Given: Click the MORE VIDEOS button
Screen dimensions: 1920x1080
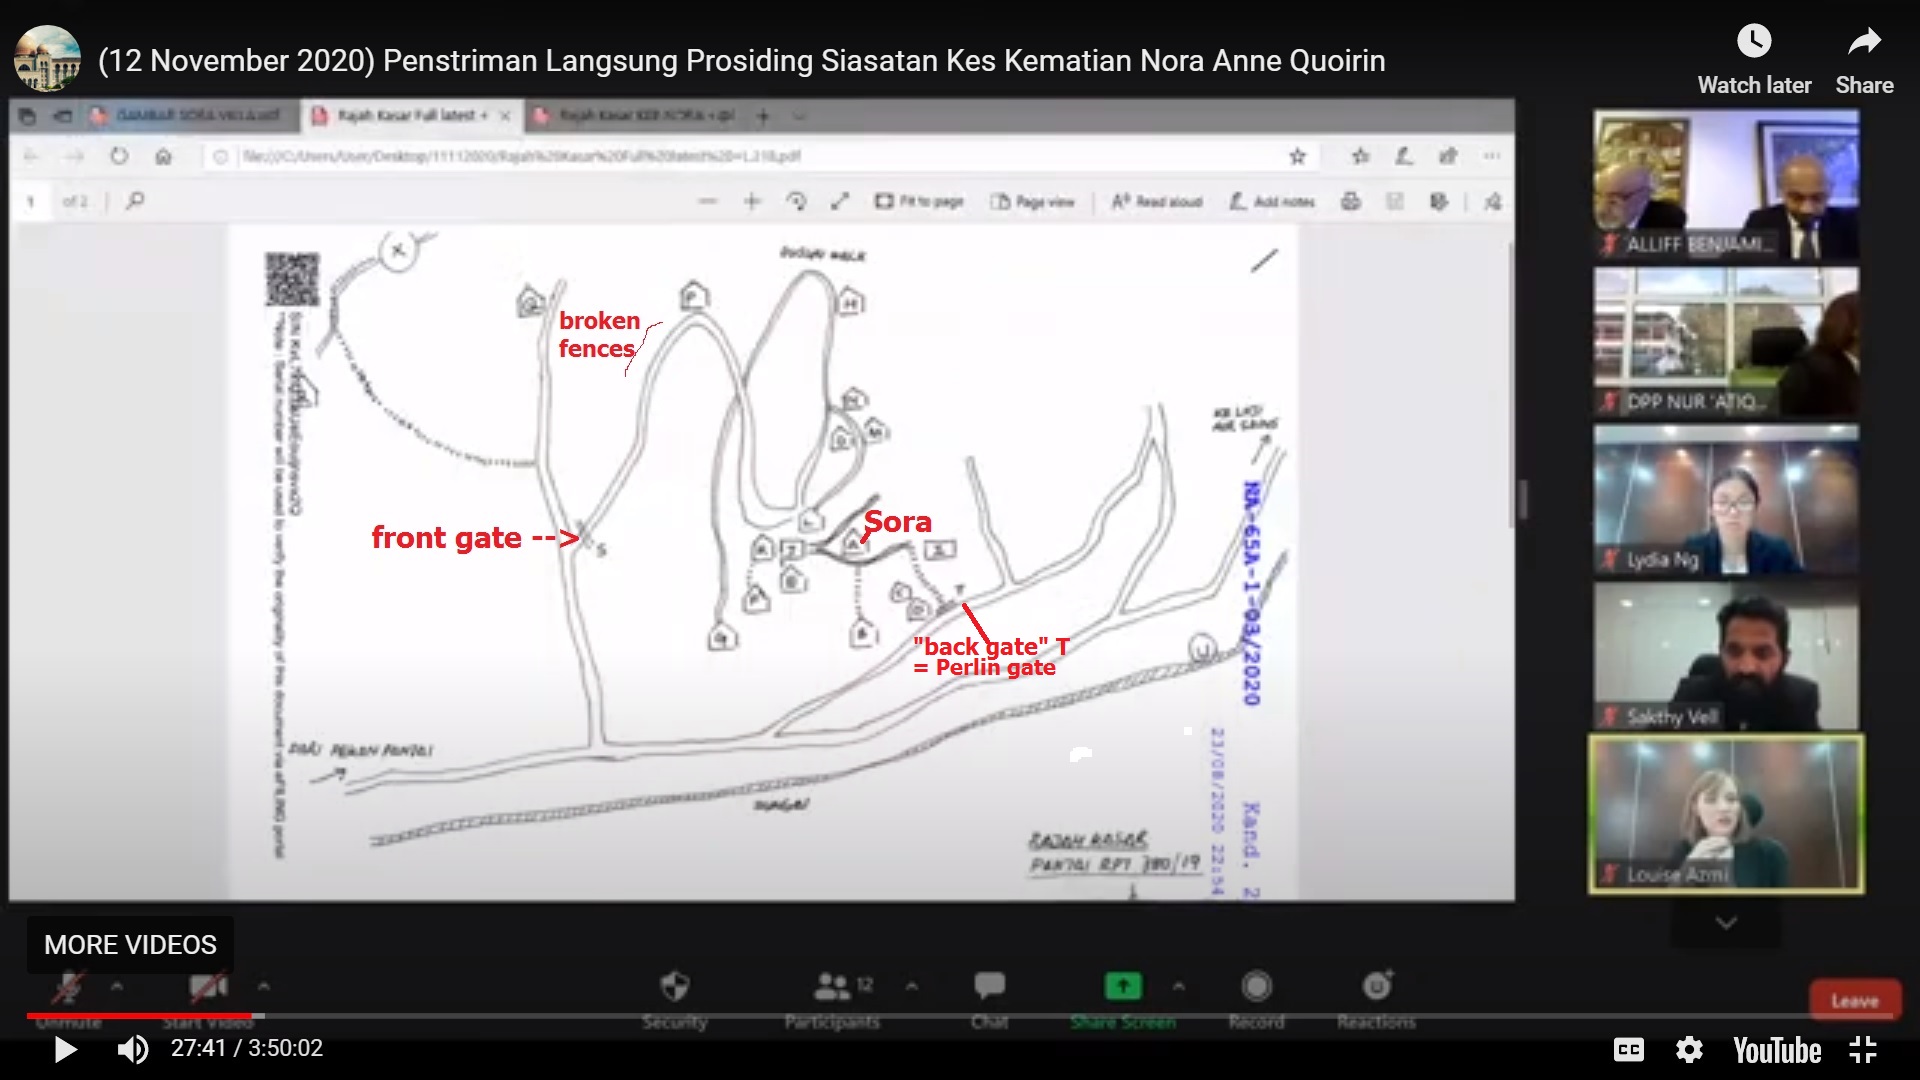Looking at the screenshot, I should pos(130,944).
